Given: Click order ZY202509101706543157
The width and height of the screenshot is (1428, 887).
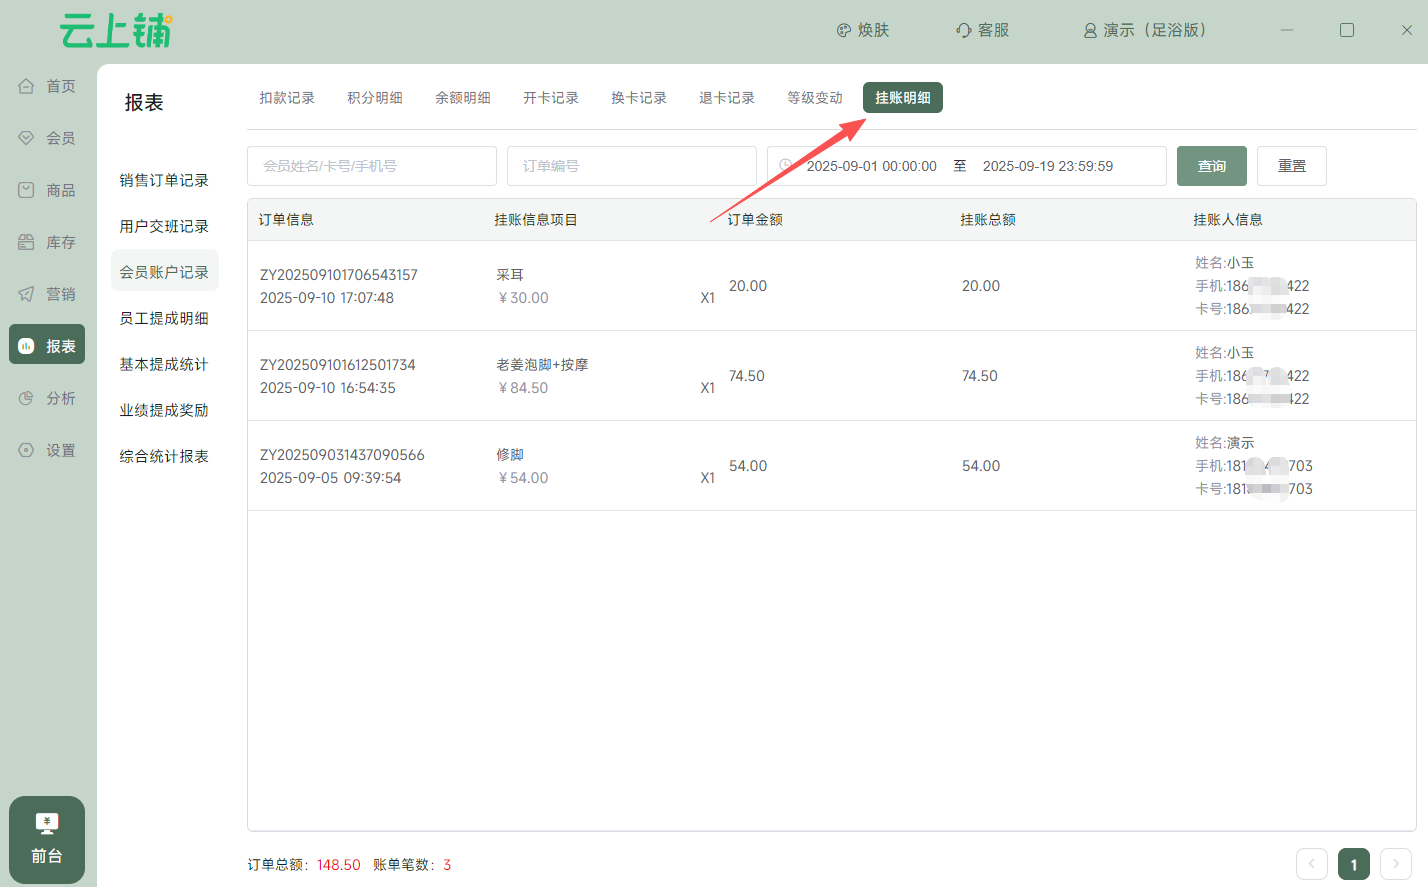Looking at the screenshot, I should coord(339,275).
